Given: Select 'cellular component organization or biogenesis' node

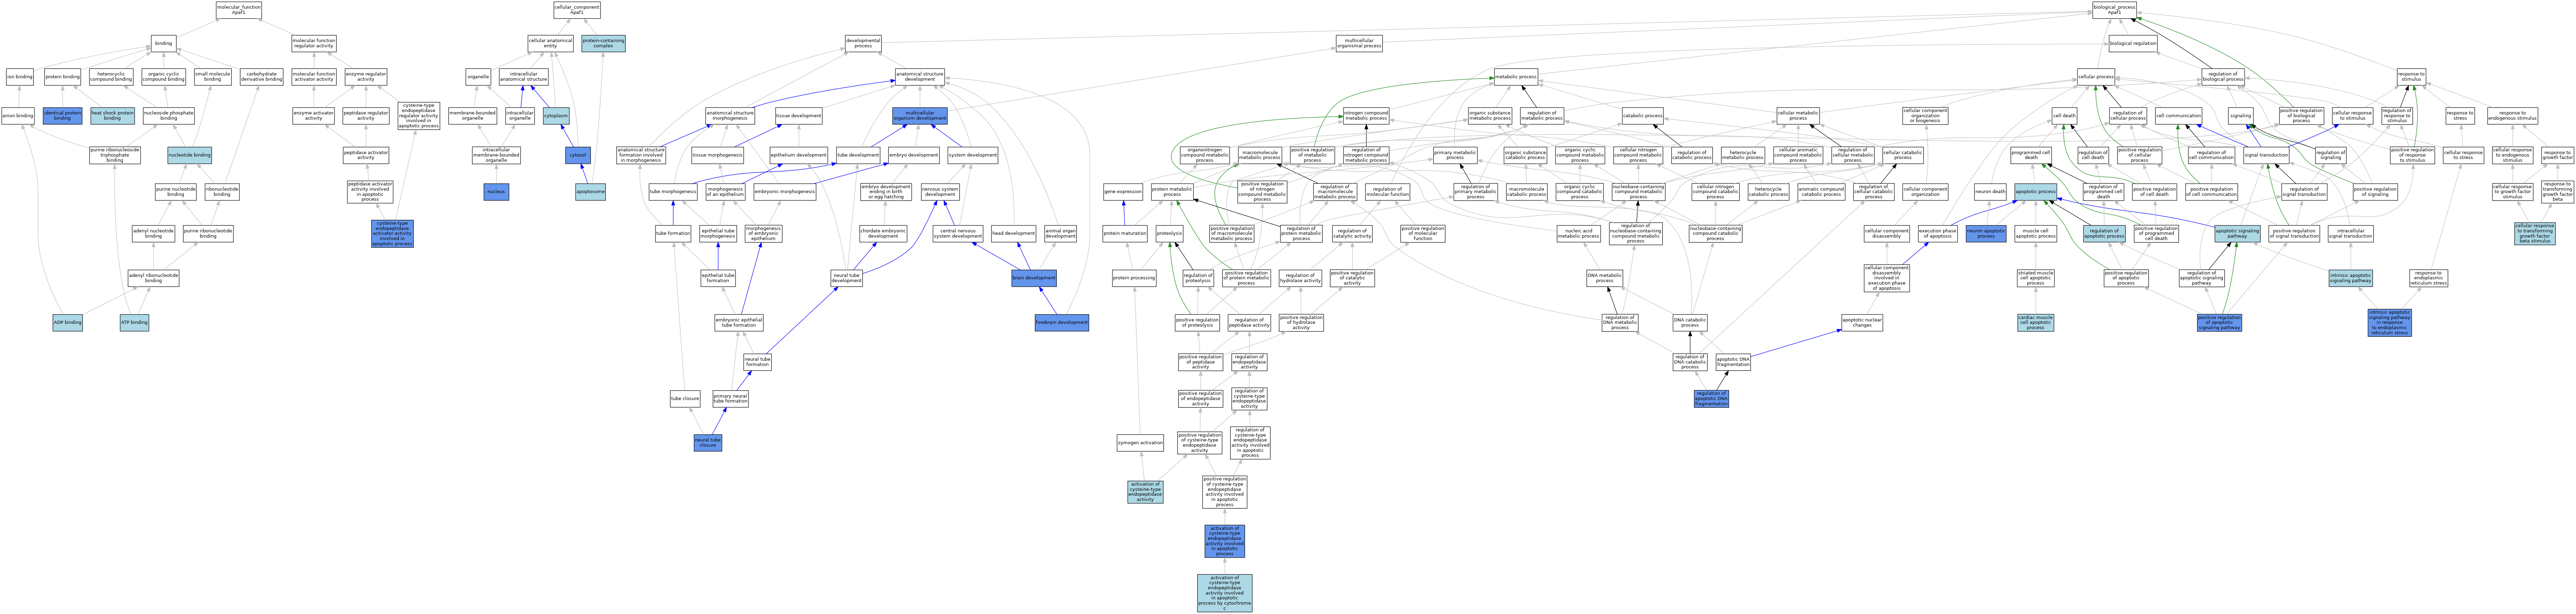Looking at the screenshot, I should 1925,116.
